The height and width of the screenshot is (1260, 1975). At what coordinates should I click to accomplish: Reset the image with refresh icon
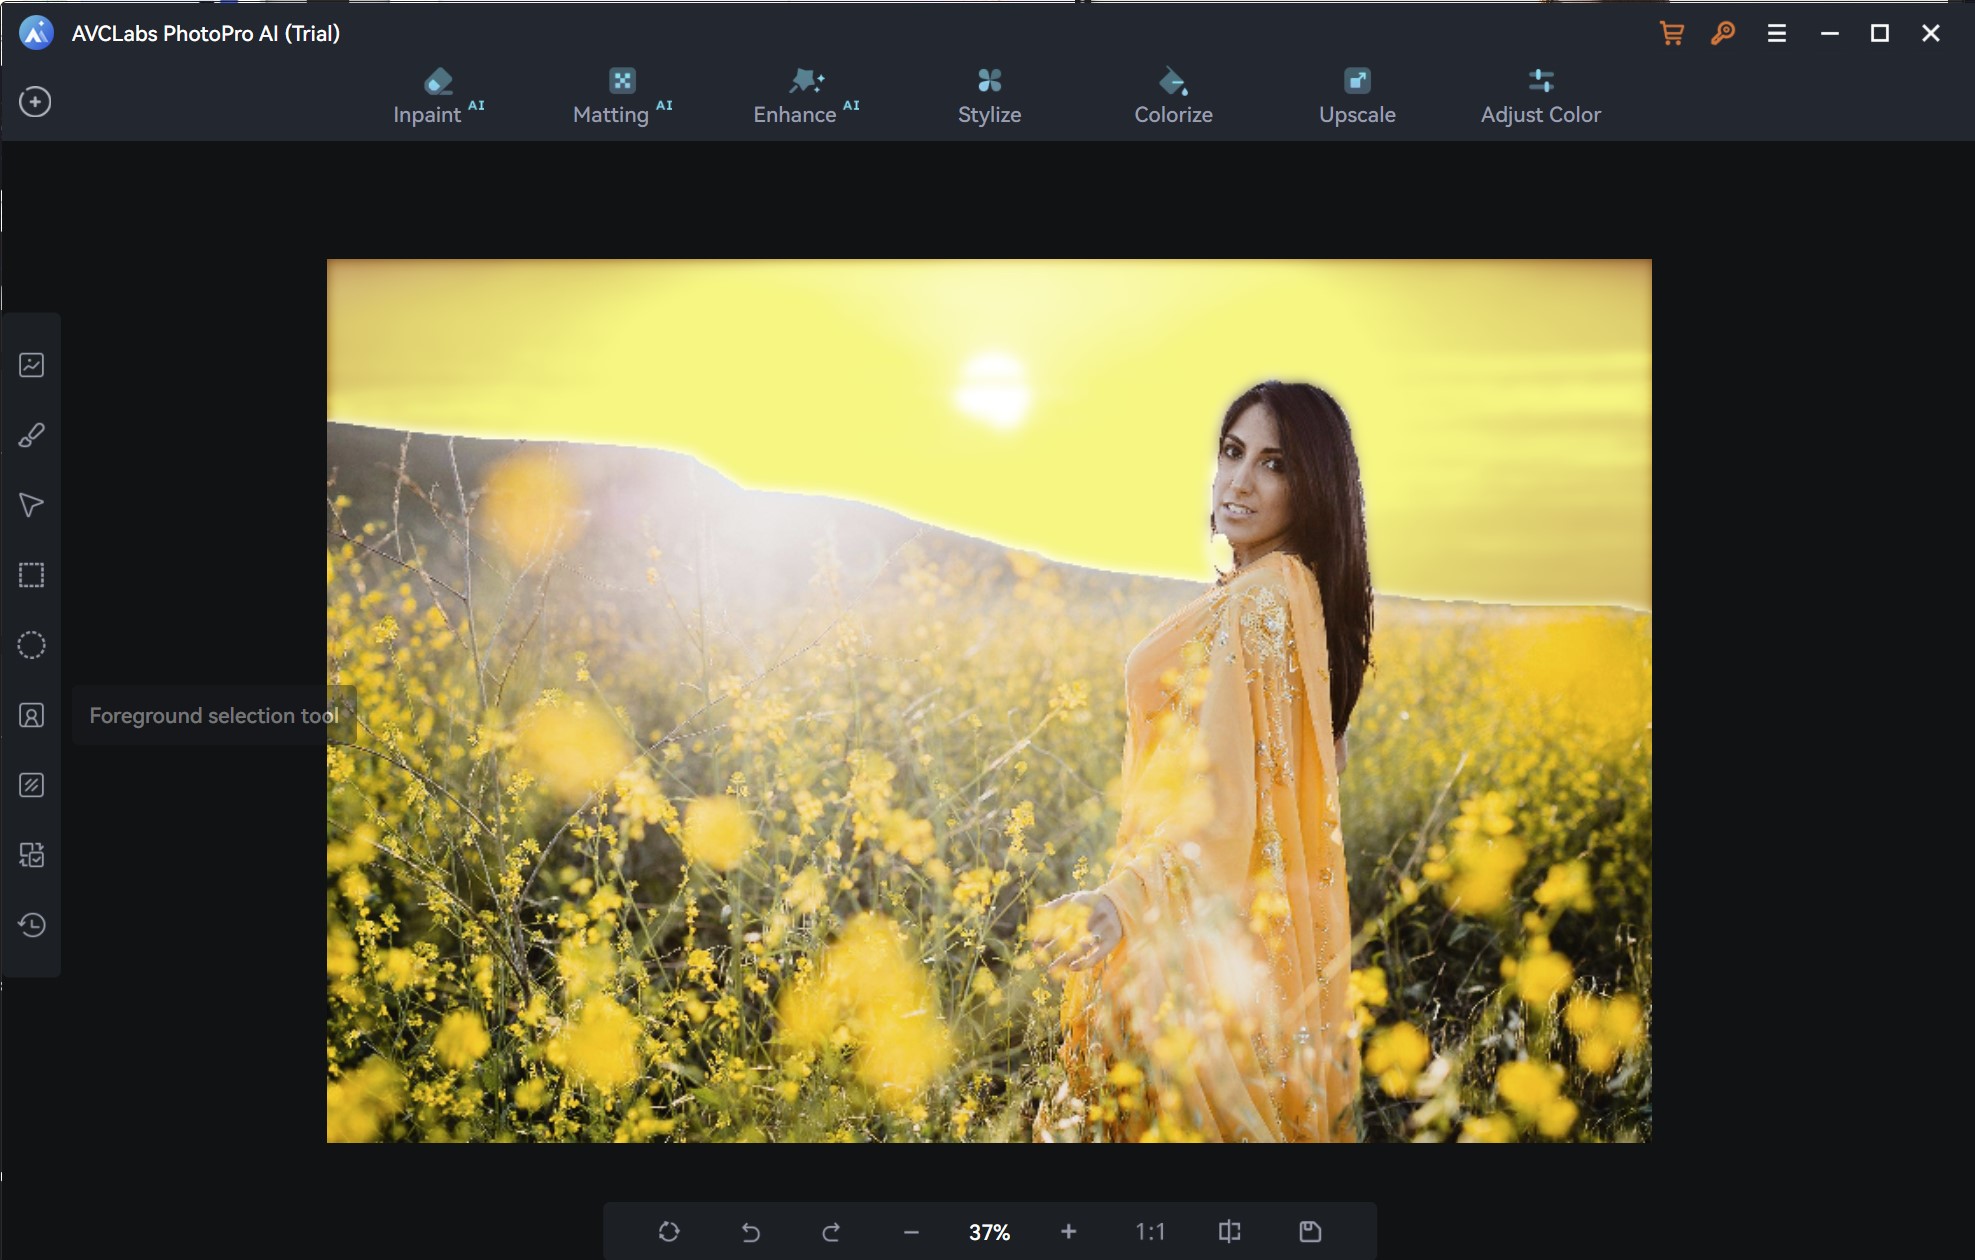point(670,1231)
